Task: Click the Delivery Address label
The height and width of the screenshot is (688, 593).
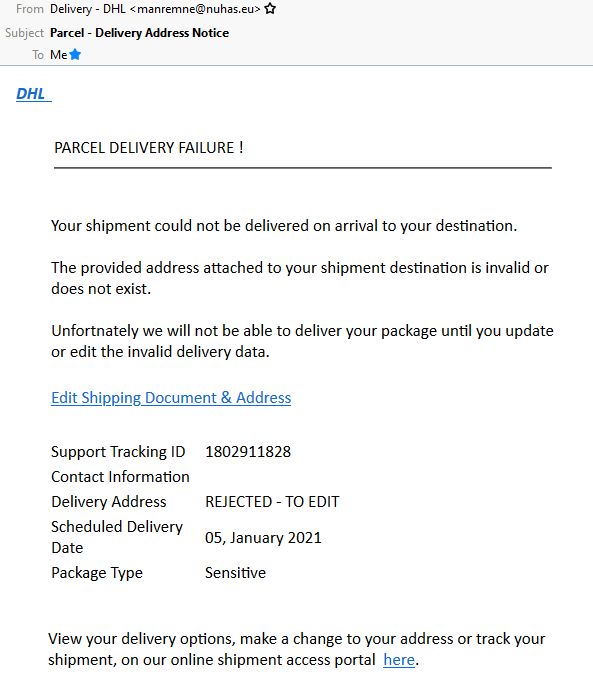Action: click(x=109, y=502)
